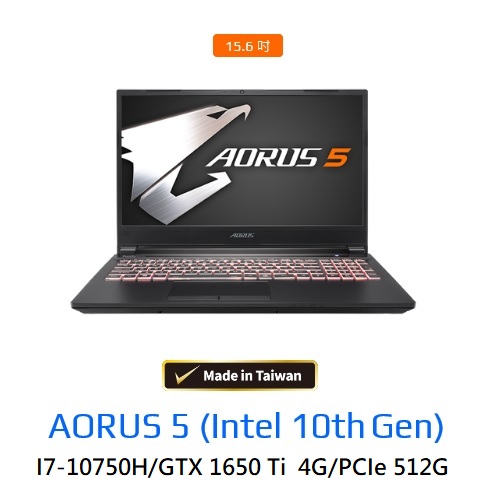500x500 pixels.
Task: Click the webcam at the top of the bezel
Action: click(242, 92)
